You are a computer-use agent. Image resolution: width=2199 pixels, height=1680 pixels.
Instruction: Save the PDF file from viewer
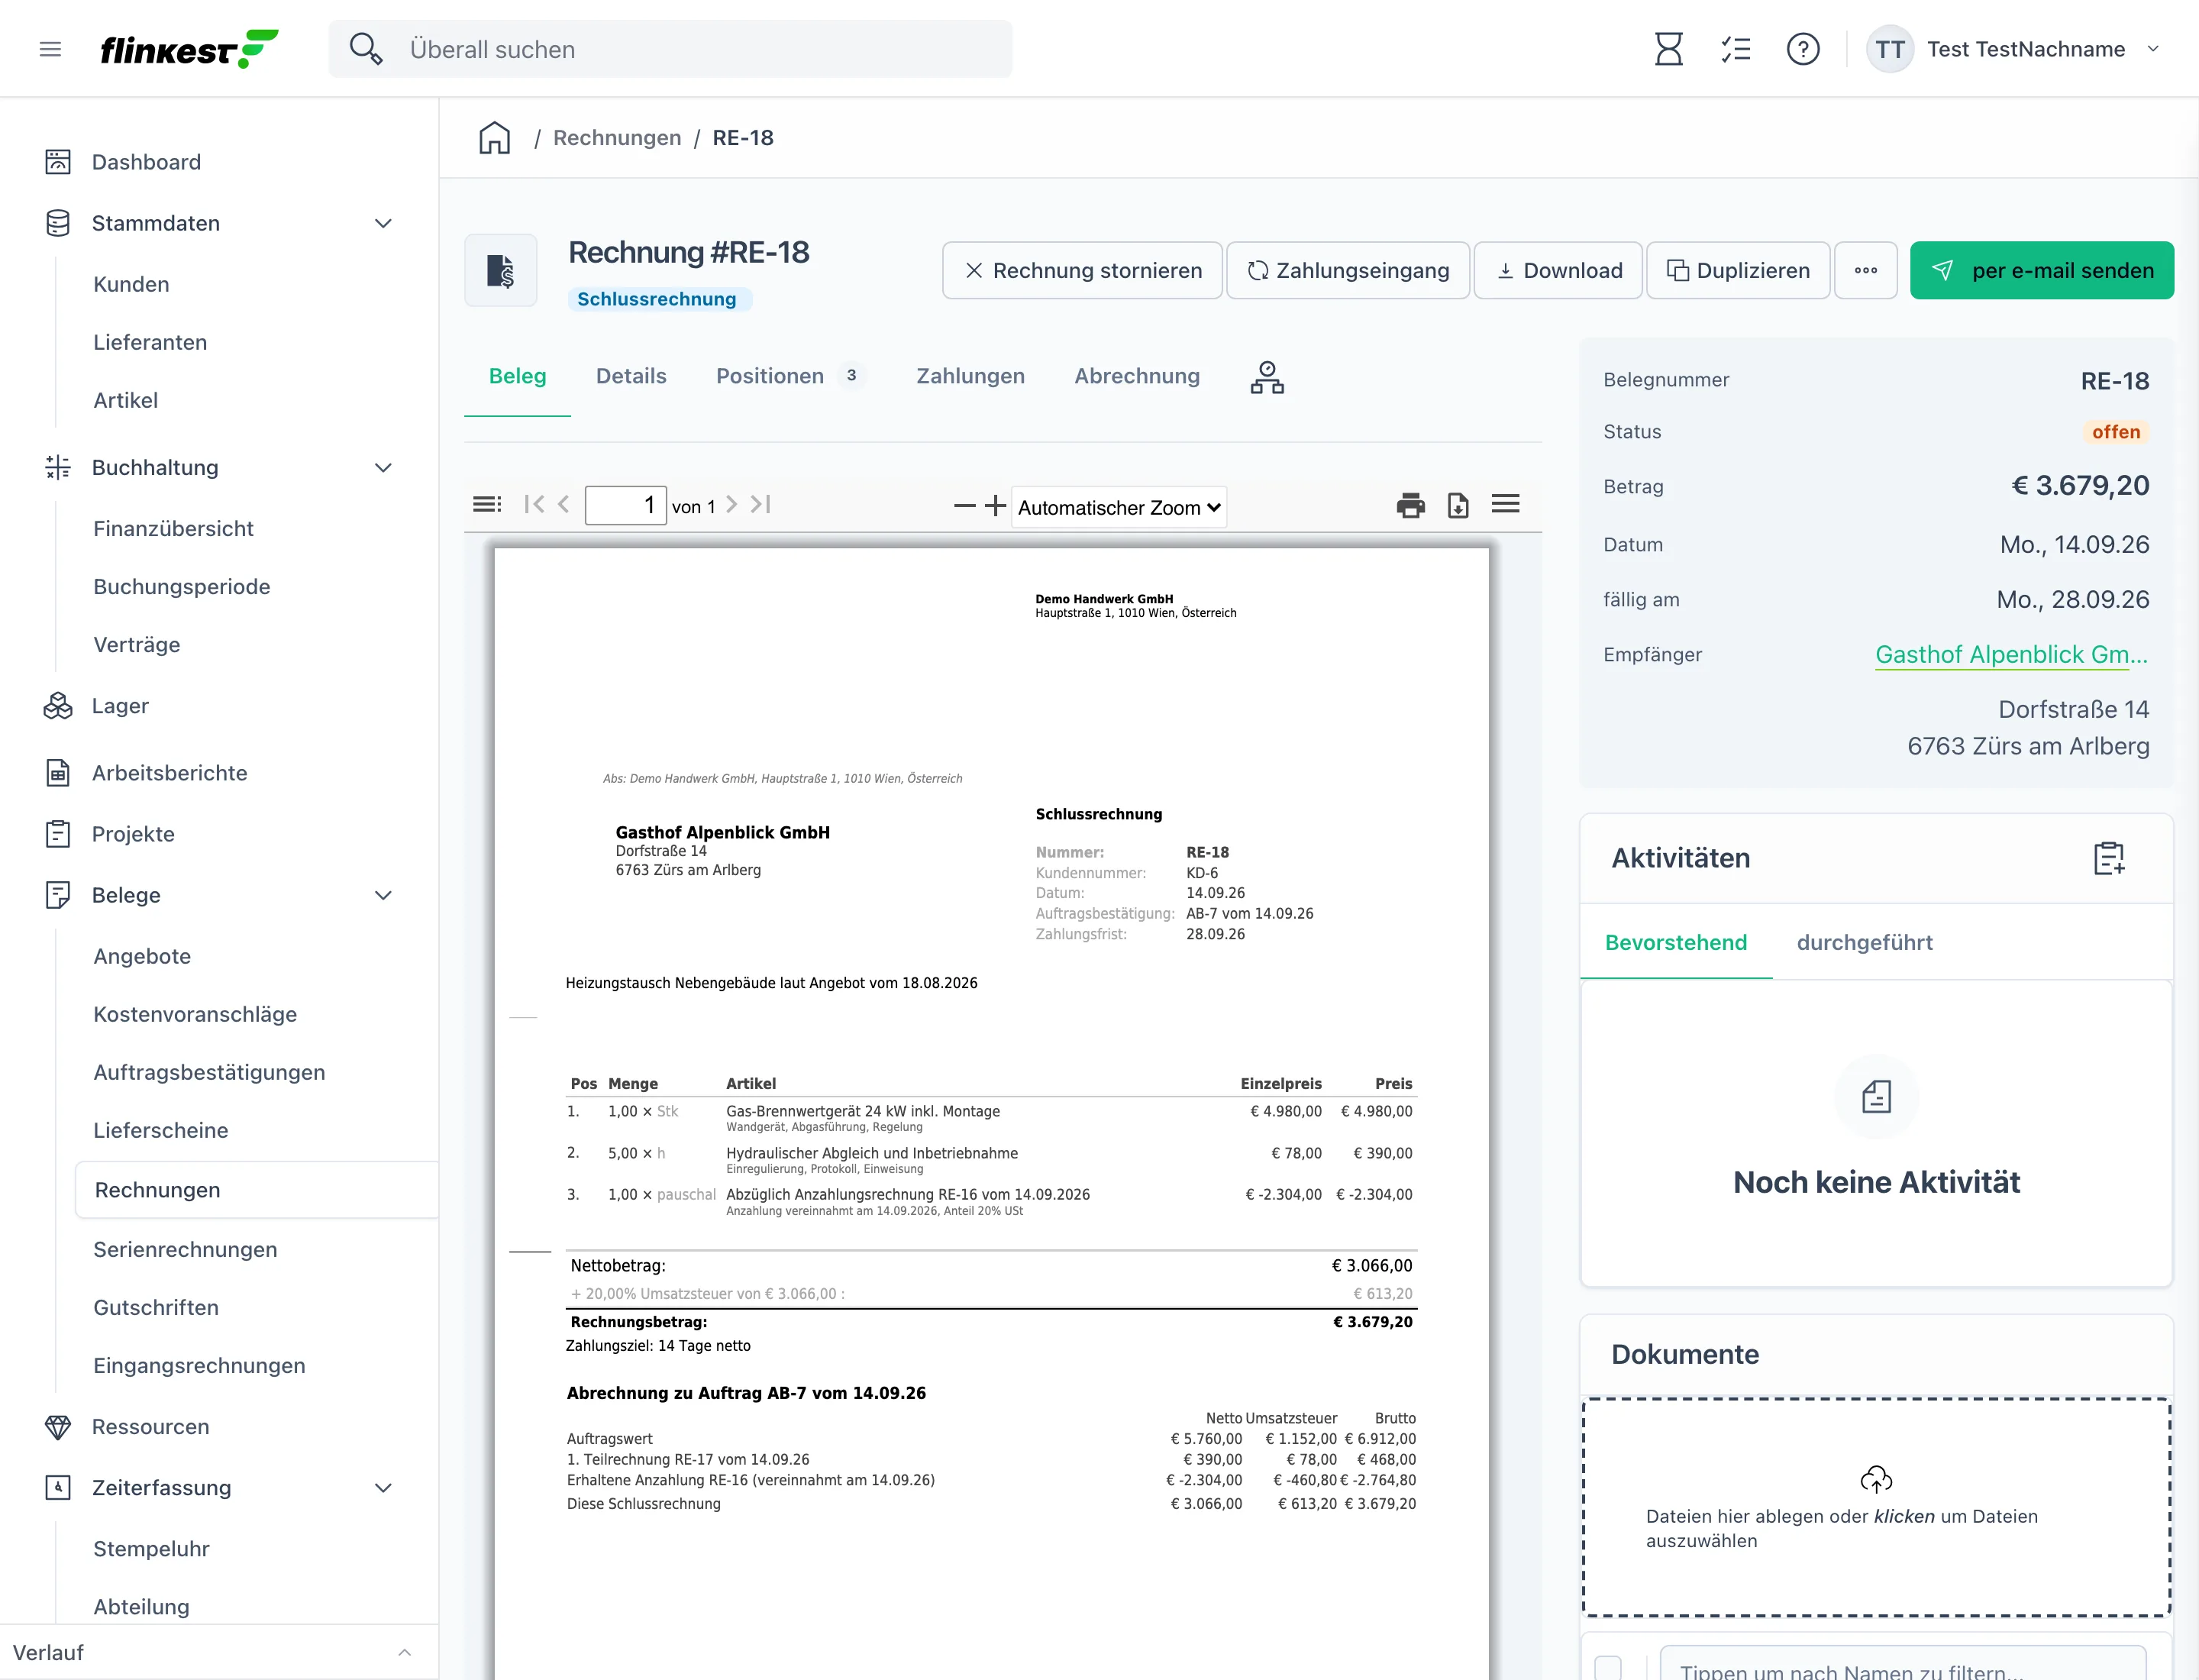1458,505
